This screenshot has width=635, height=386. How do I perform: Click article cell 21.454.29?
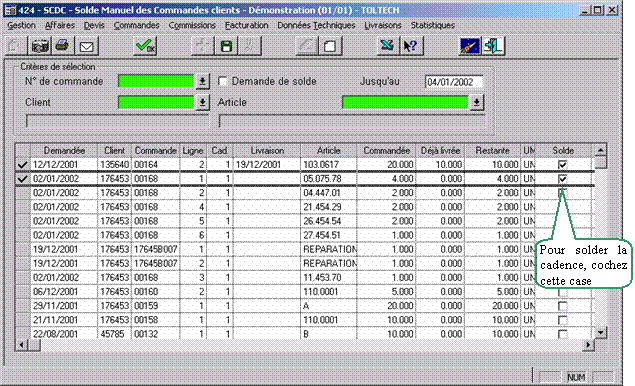pyautogui.click(x=328, y=207)
